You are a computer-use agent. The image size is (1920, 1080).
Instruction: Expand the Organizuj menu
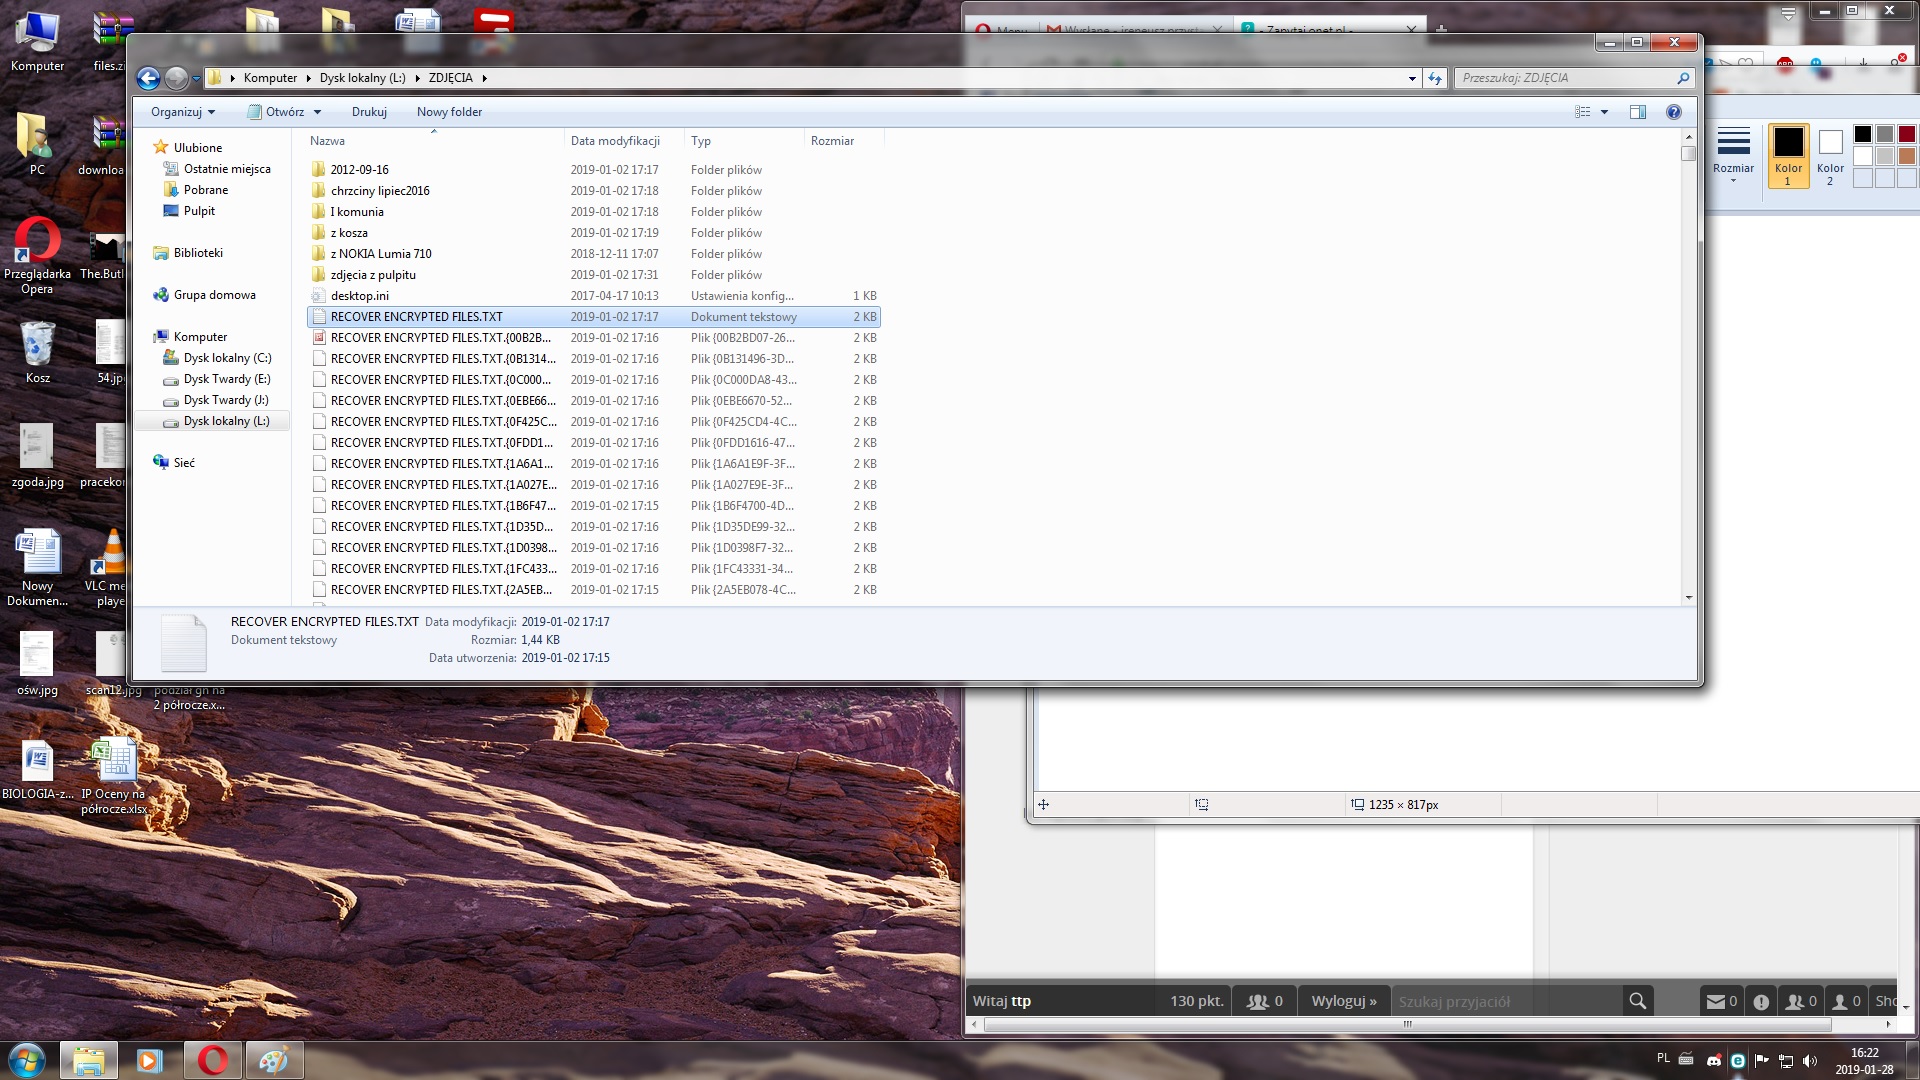click(x=183, y=112)
